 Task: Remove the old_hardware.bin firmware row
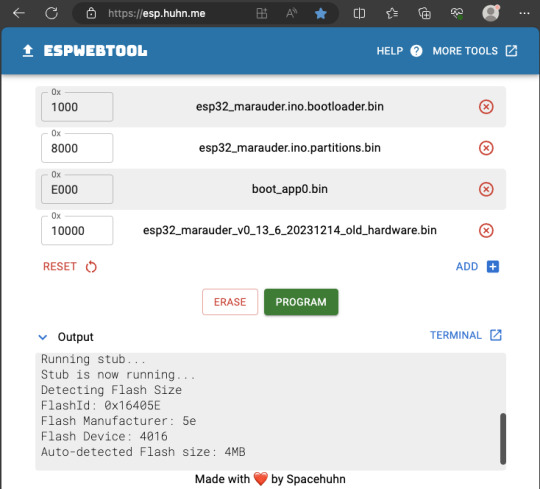point(486,230)
